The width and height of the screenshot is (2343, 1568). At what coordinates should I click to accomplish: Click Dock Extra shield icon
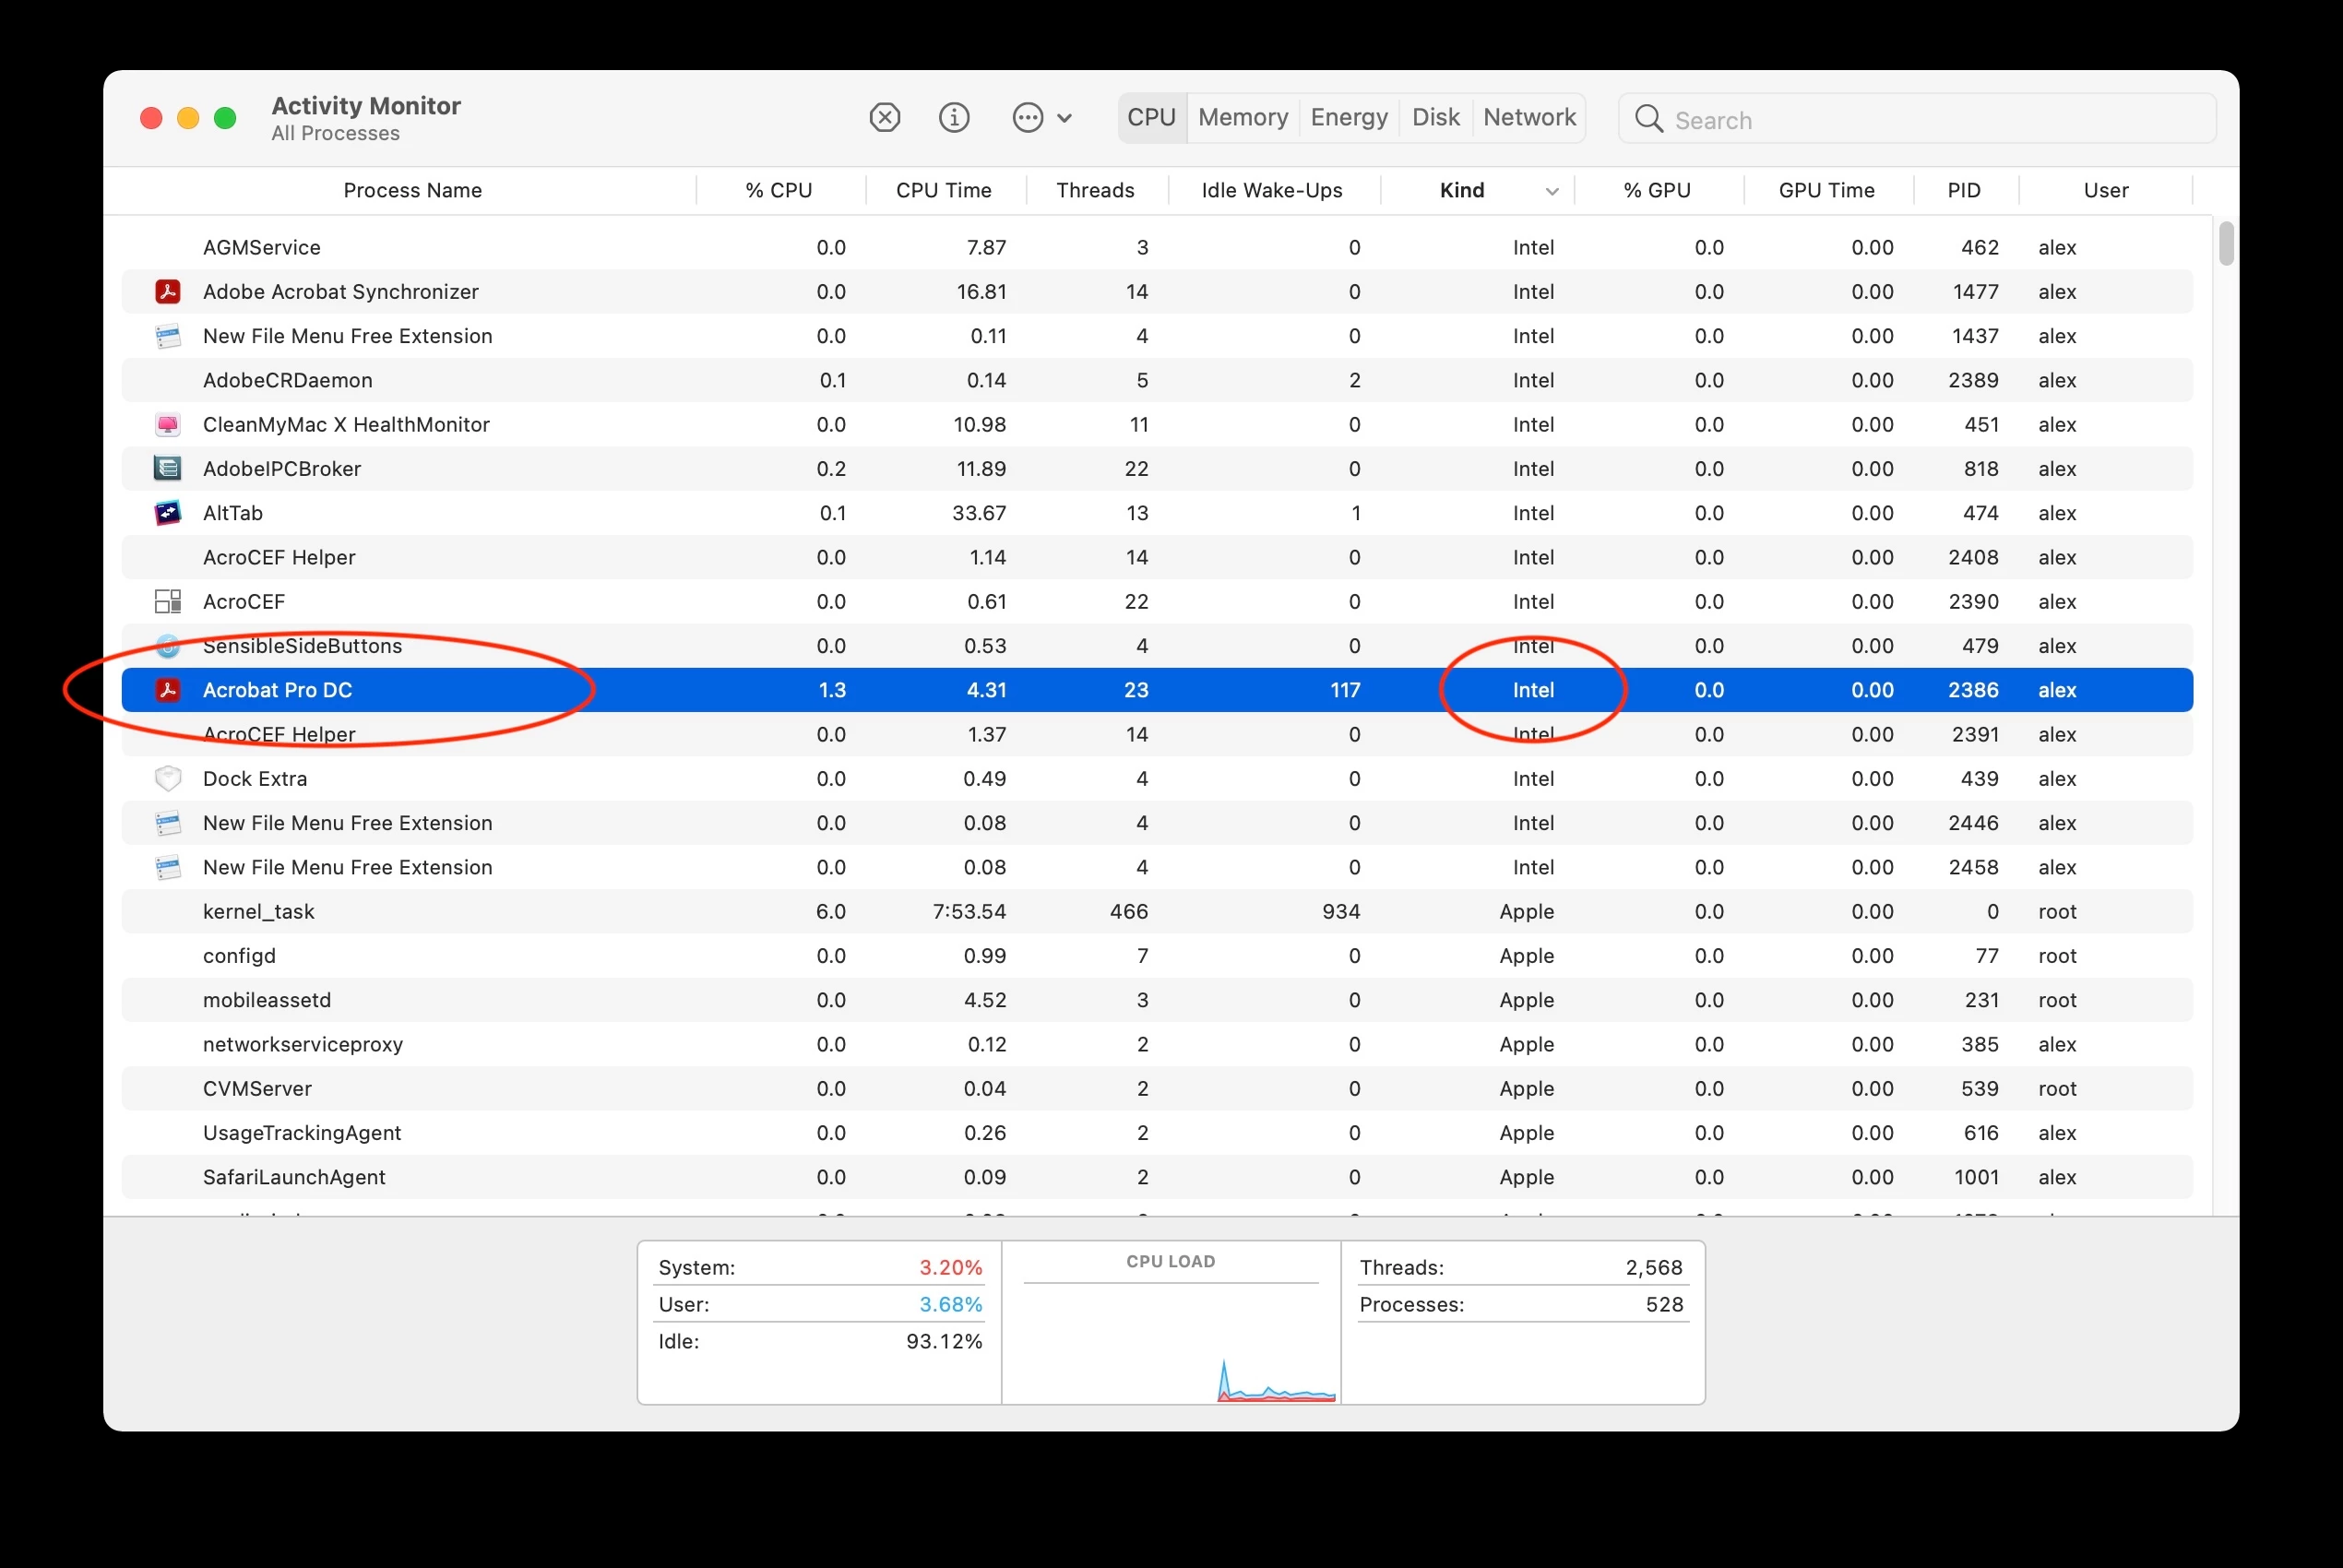(x=168, y=778)
